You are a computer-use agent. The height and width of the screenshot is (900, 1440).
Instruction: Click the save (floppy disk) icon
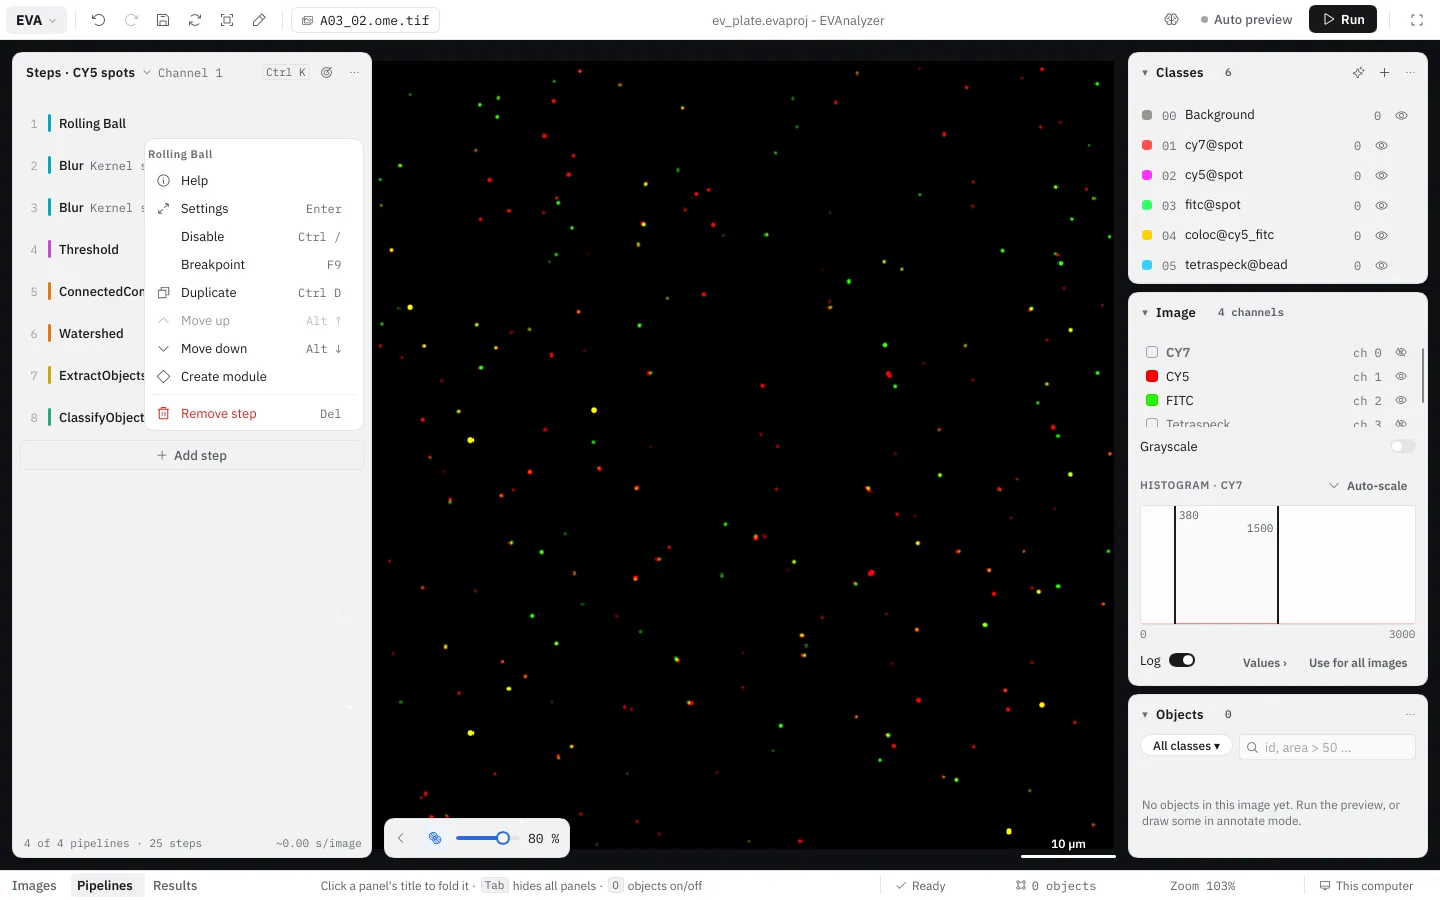tap(163, 20)
